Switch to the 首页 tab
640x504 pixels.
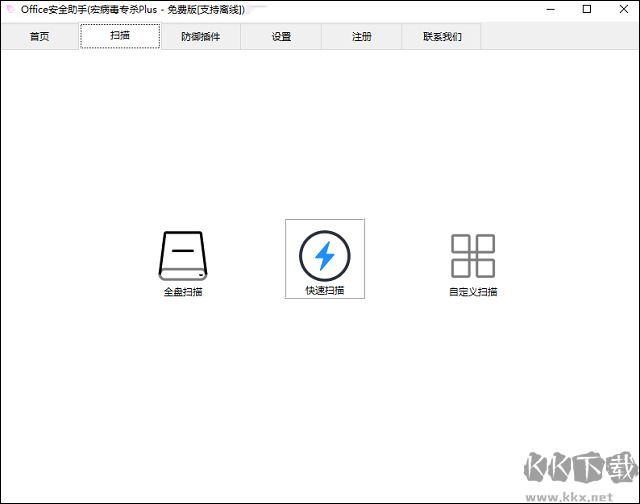tap(40, 36)
